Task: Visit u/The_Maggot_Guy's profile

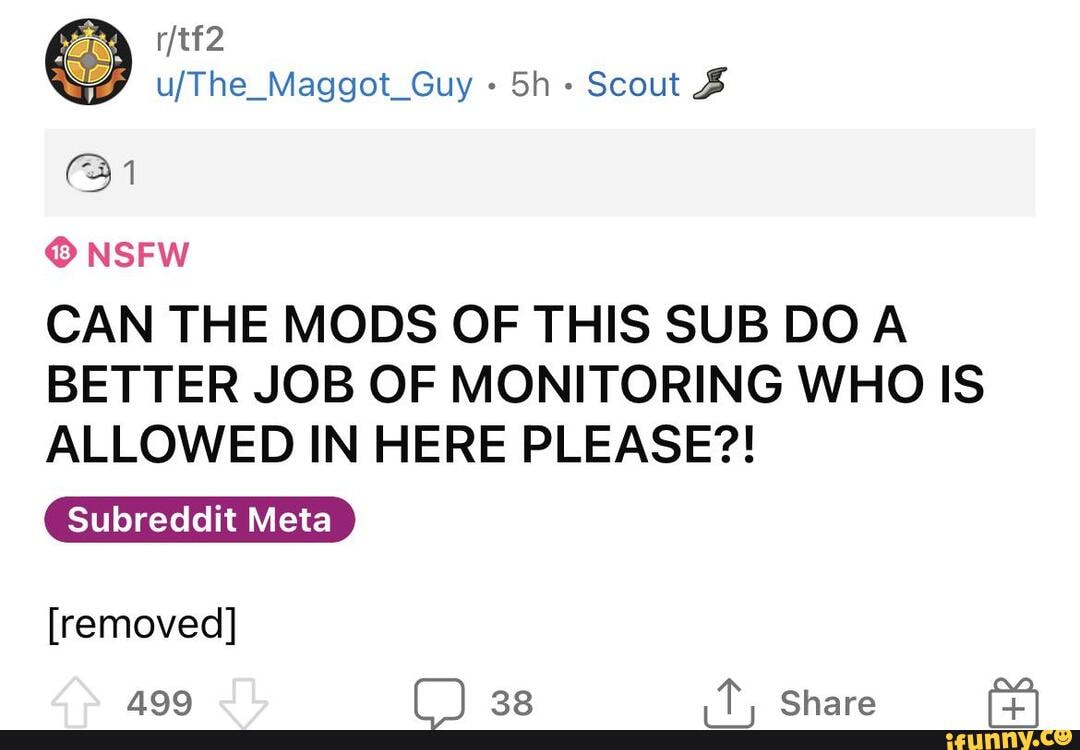Action: point(314,85)
